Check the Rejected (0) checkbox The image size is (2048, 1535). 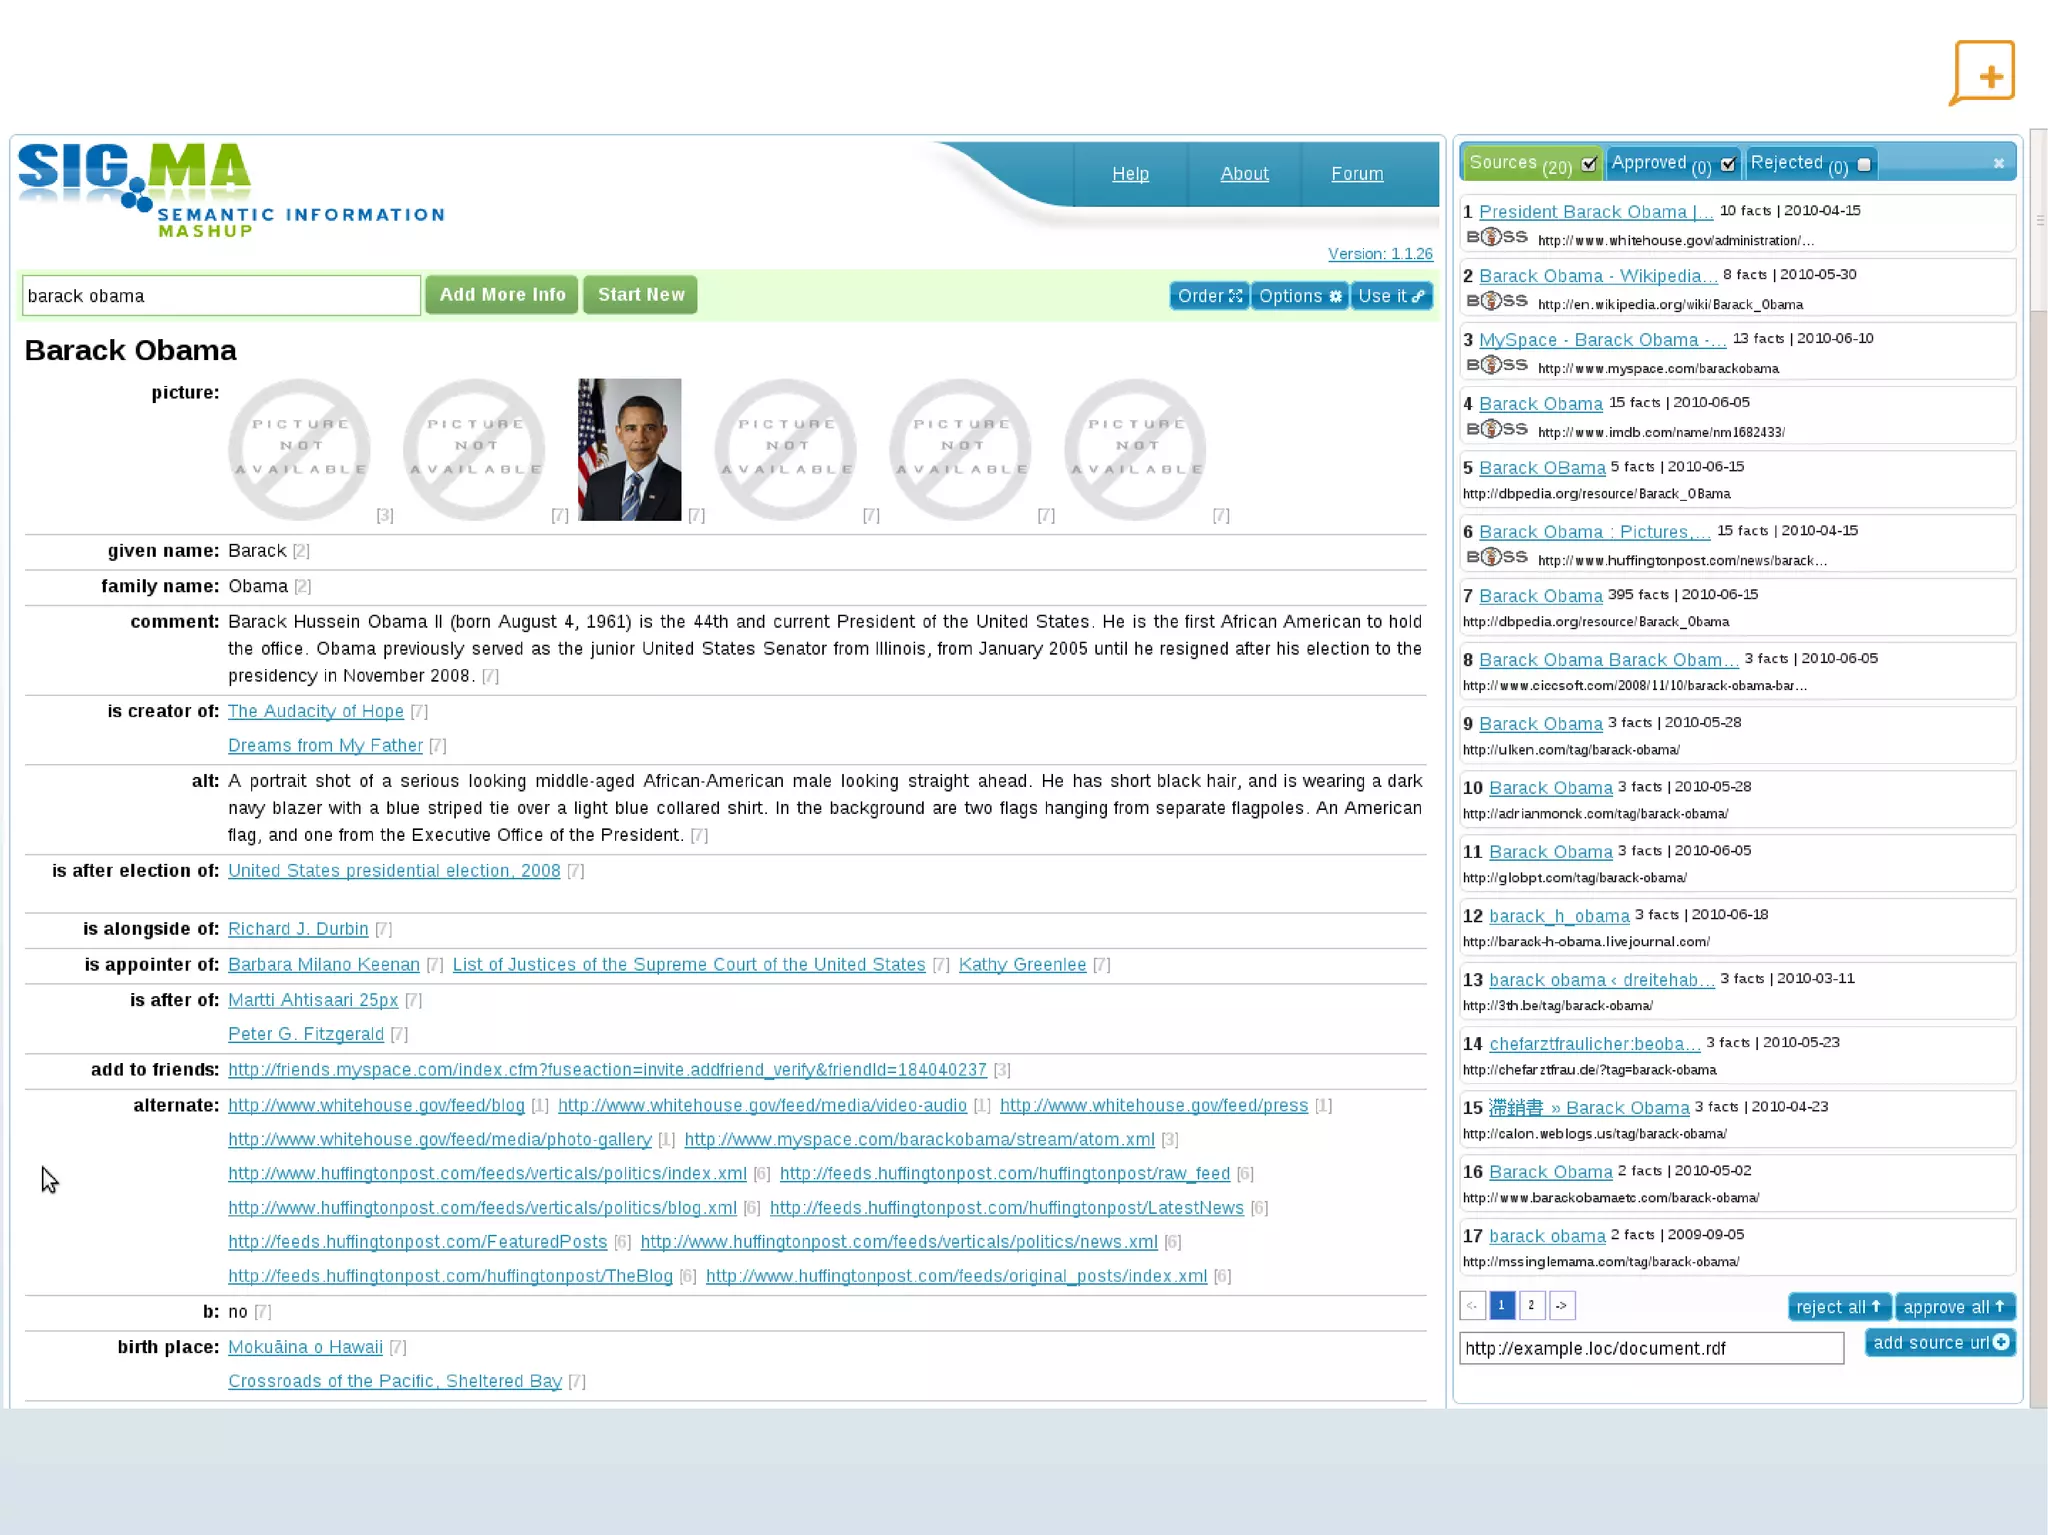(1864, 164)
